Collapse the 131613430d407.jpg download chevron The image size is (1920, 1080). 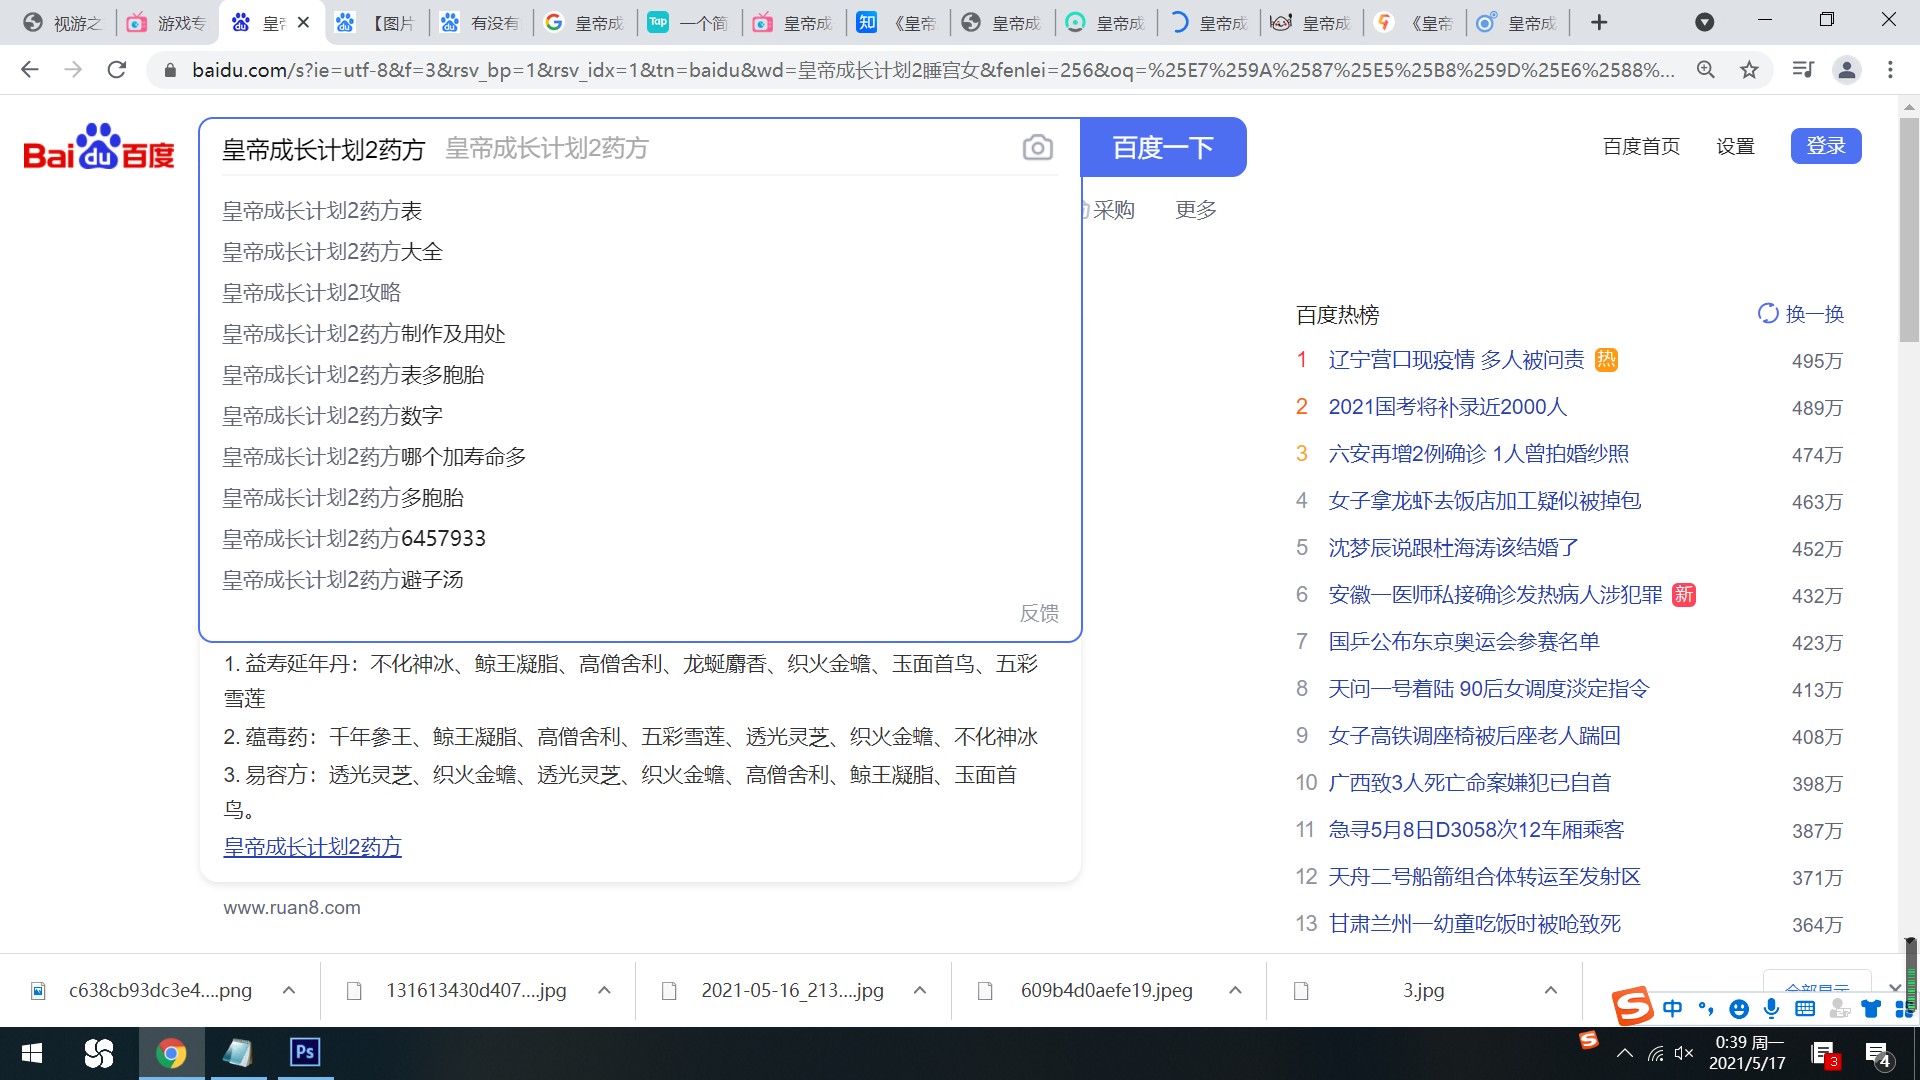604,990
